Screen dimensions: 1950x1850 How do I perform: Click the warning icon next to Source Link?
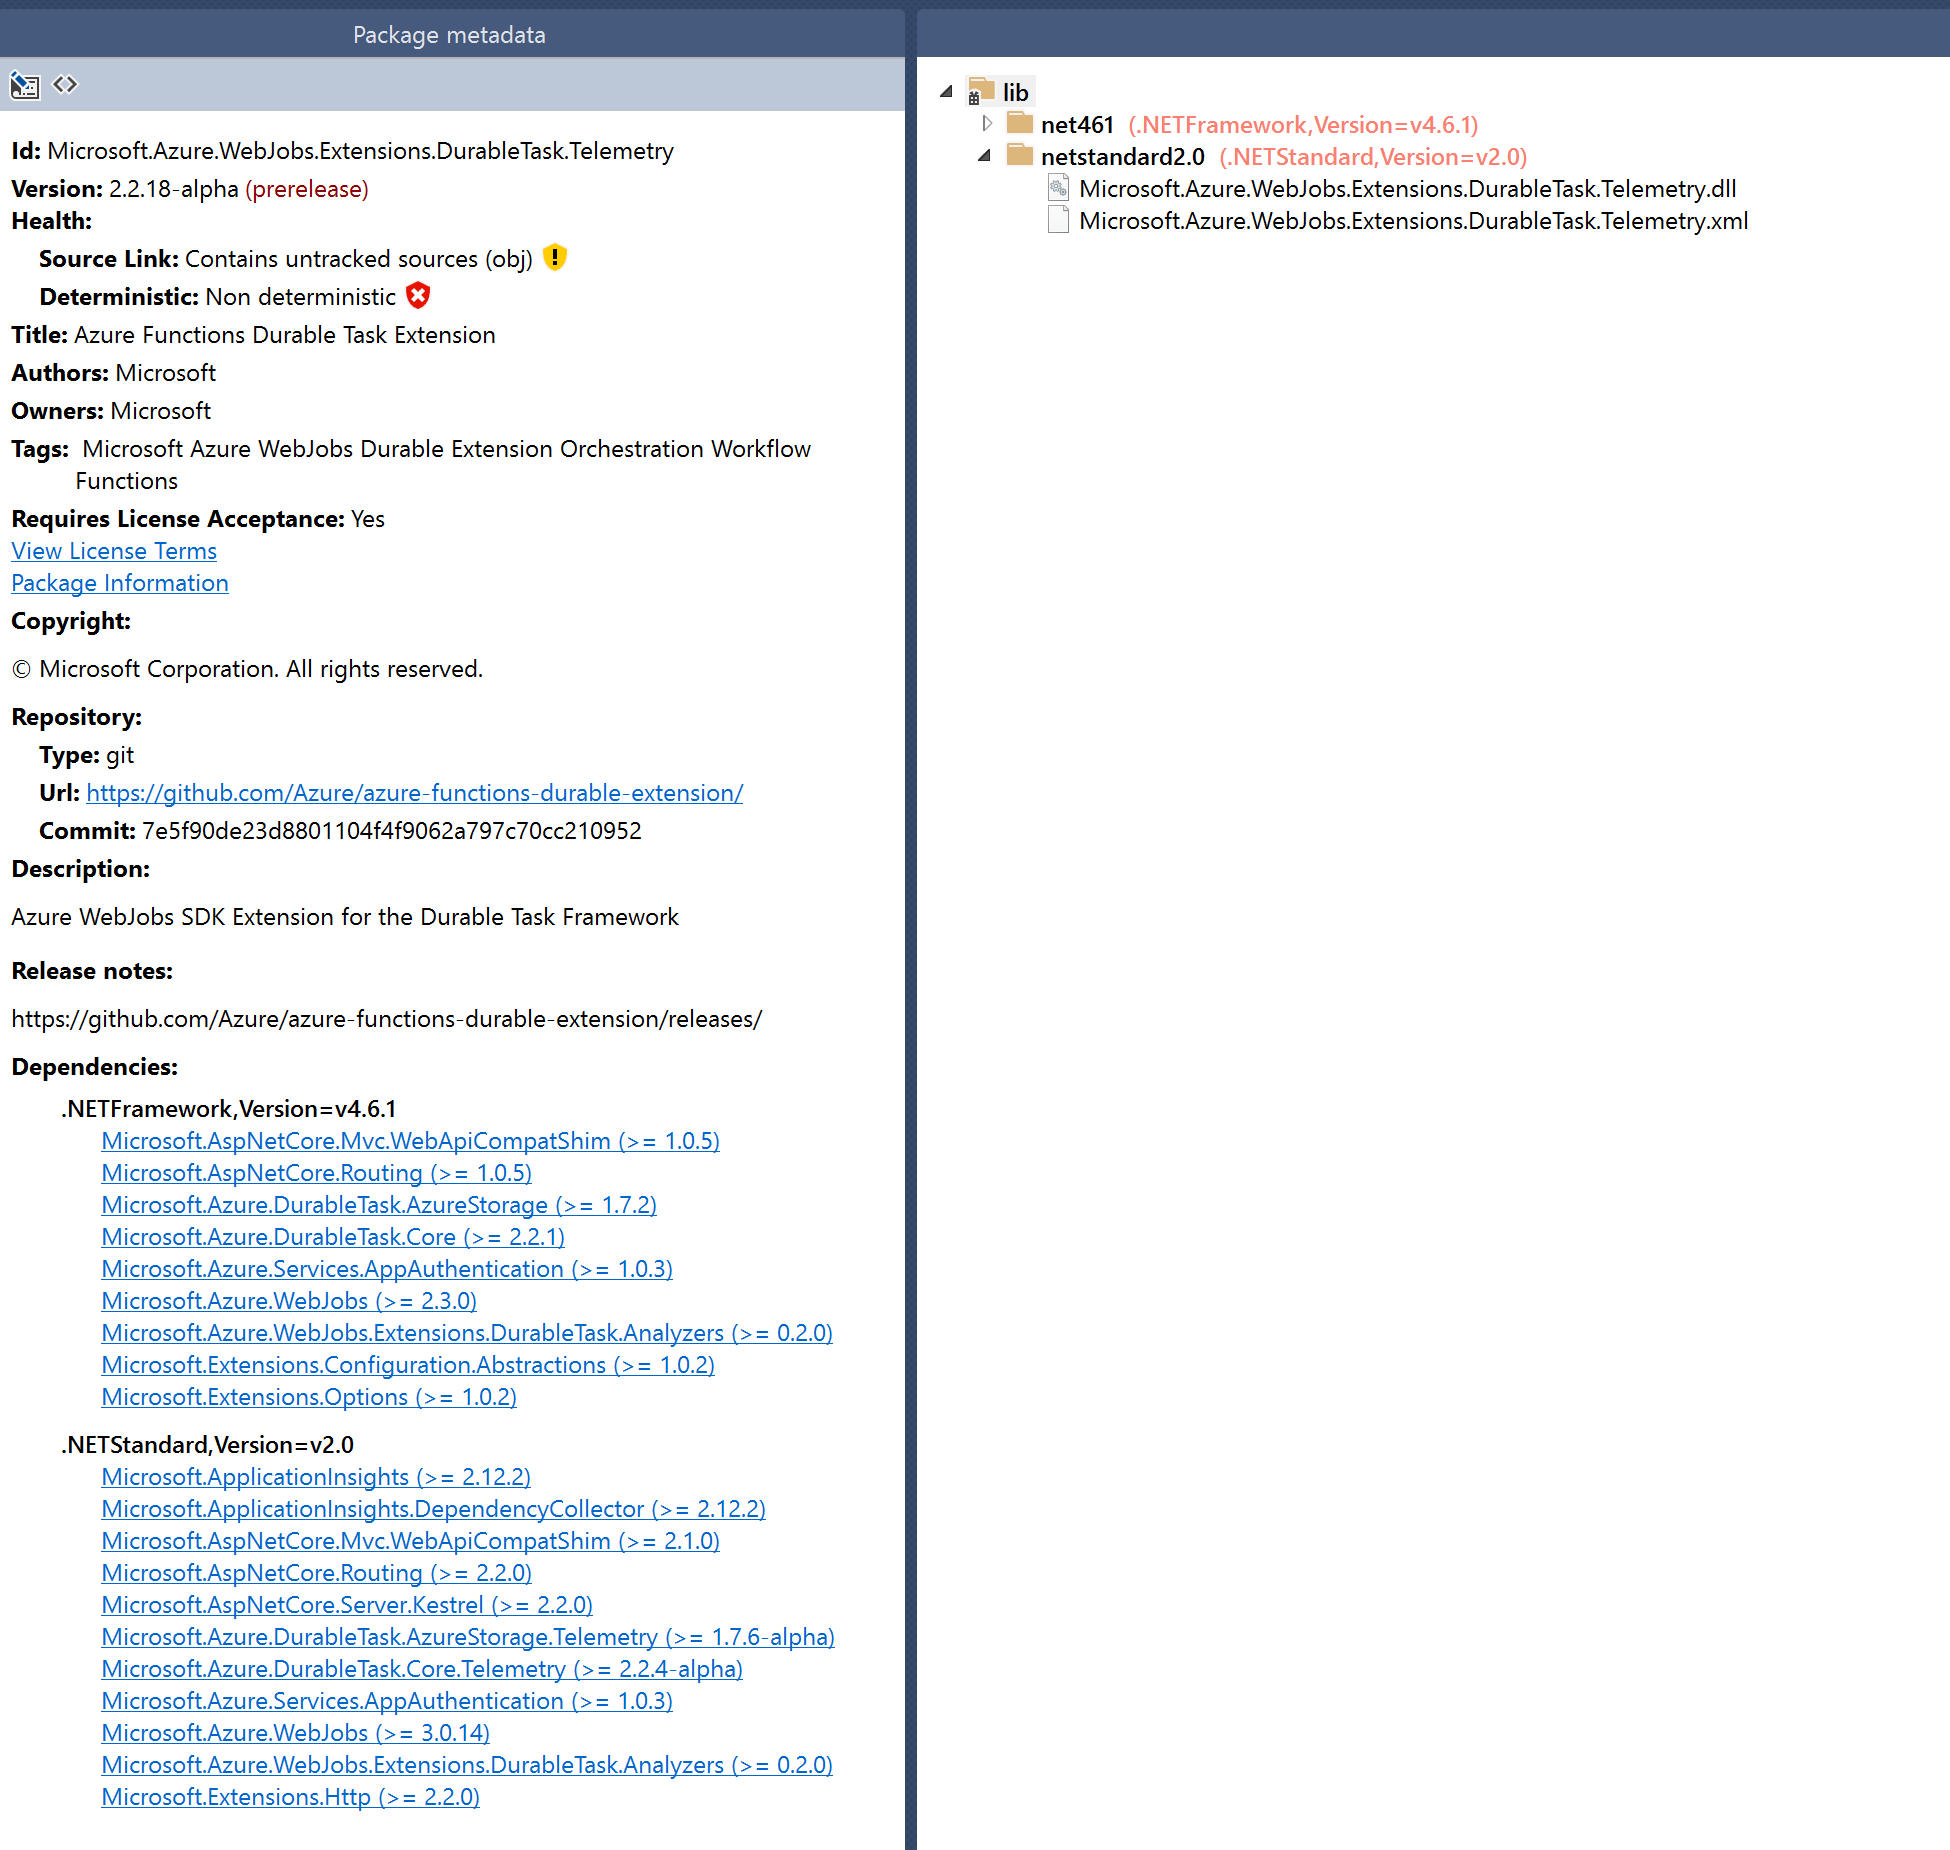[x=555, y=257]
